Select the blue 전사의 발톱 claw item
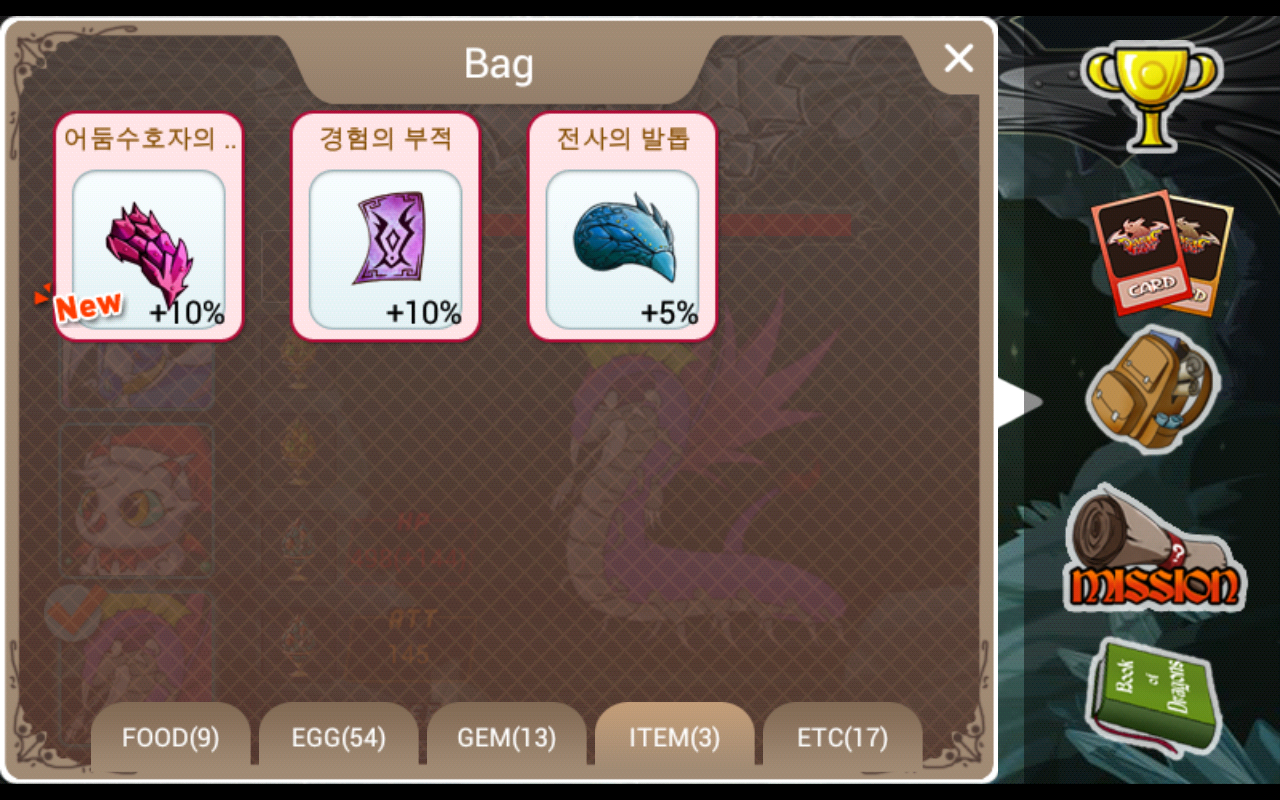 coord(622,227)
